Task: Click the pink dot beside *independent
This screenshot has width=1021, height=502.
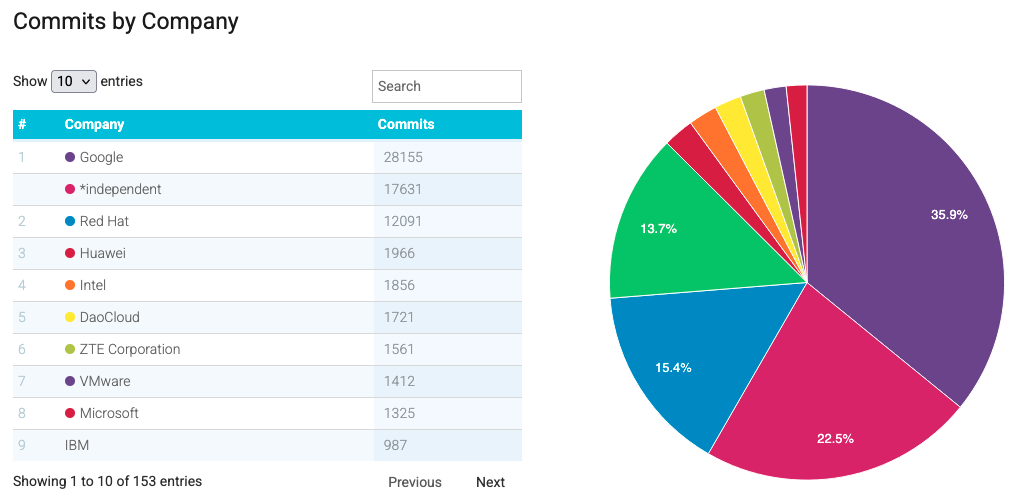Action: [x=70, y=189]
